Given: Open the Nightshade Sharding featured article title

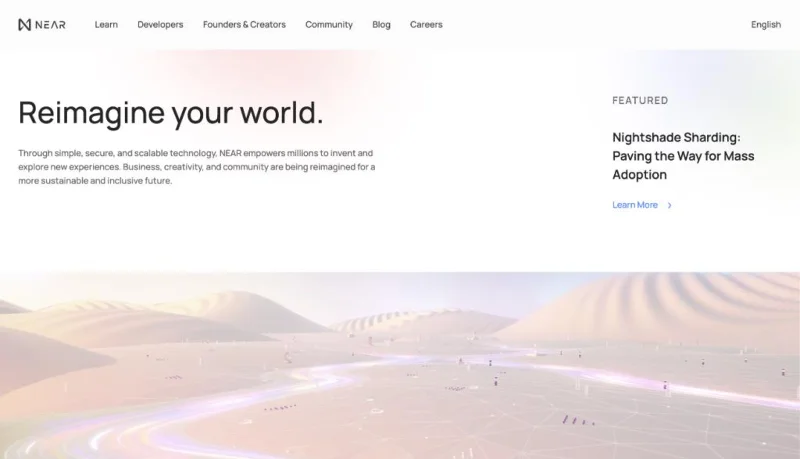Looking at the screenshot, I should point(683,156).
